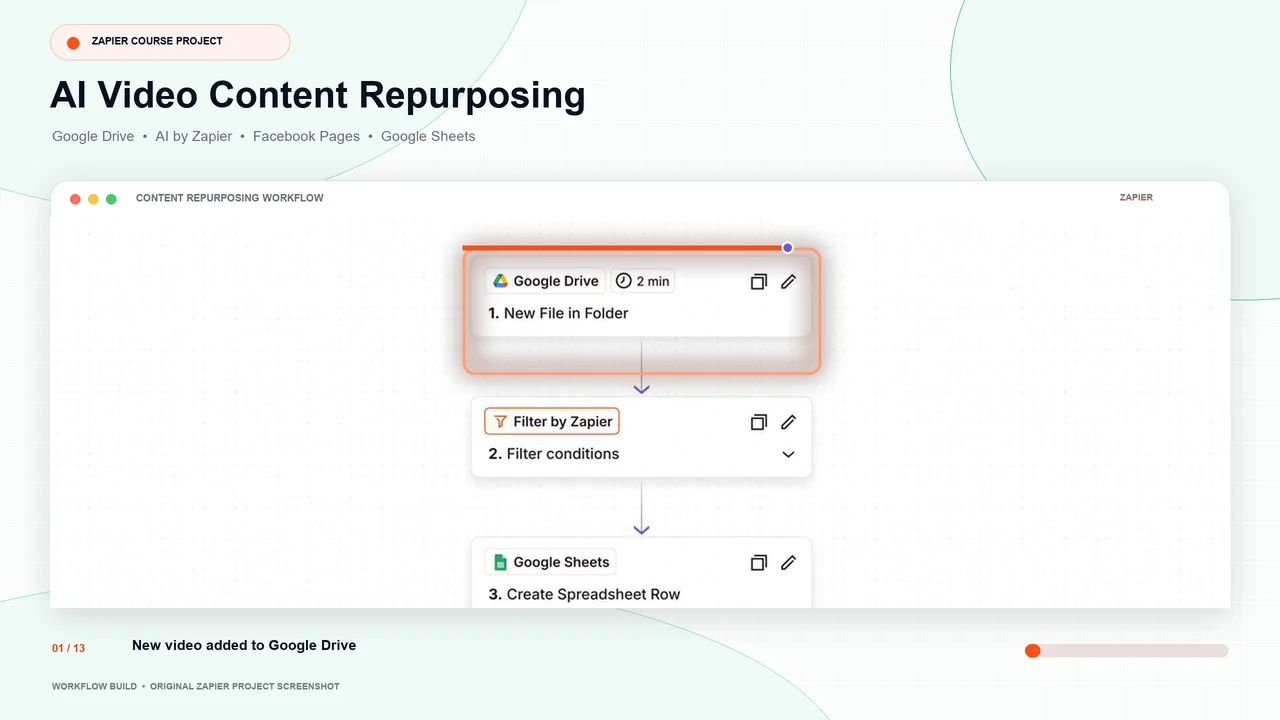Click "Google Drive" in the subtitle app list
Screen dimensions: 1280x720
point(93,136)
